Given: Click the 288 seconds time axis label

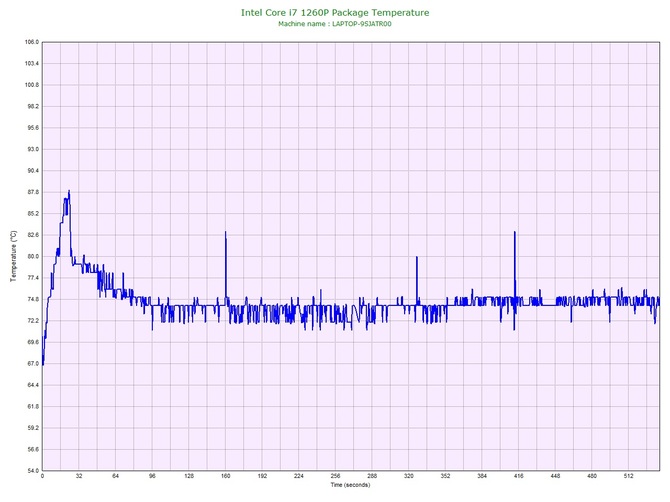Looking at the screenshot, I should coord(372,476).
